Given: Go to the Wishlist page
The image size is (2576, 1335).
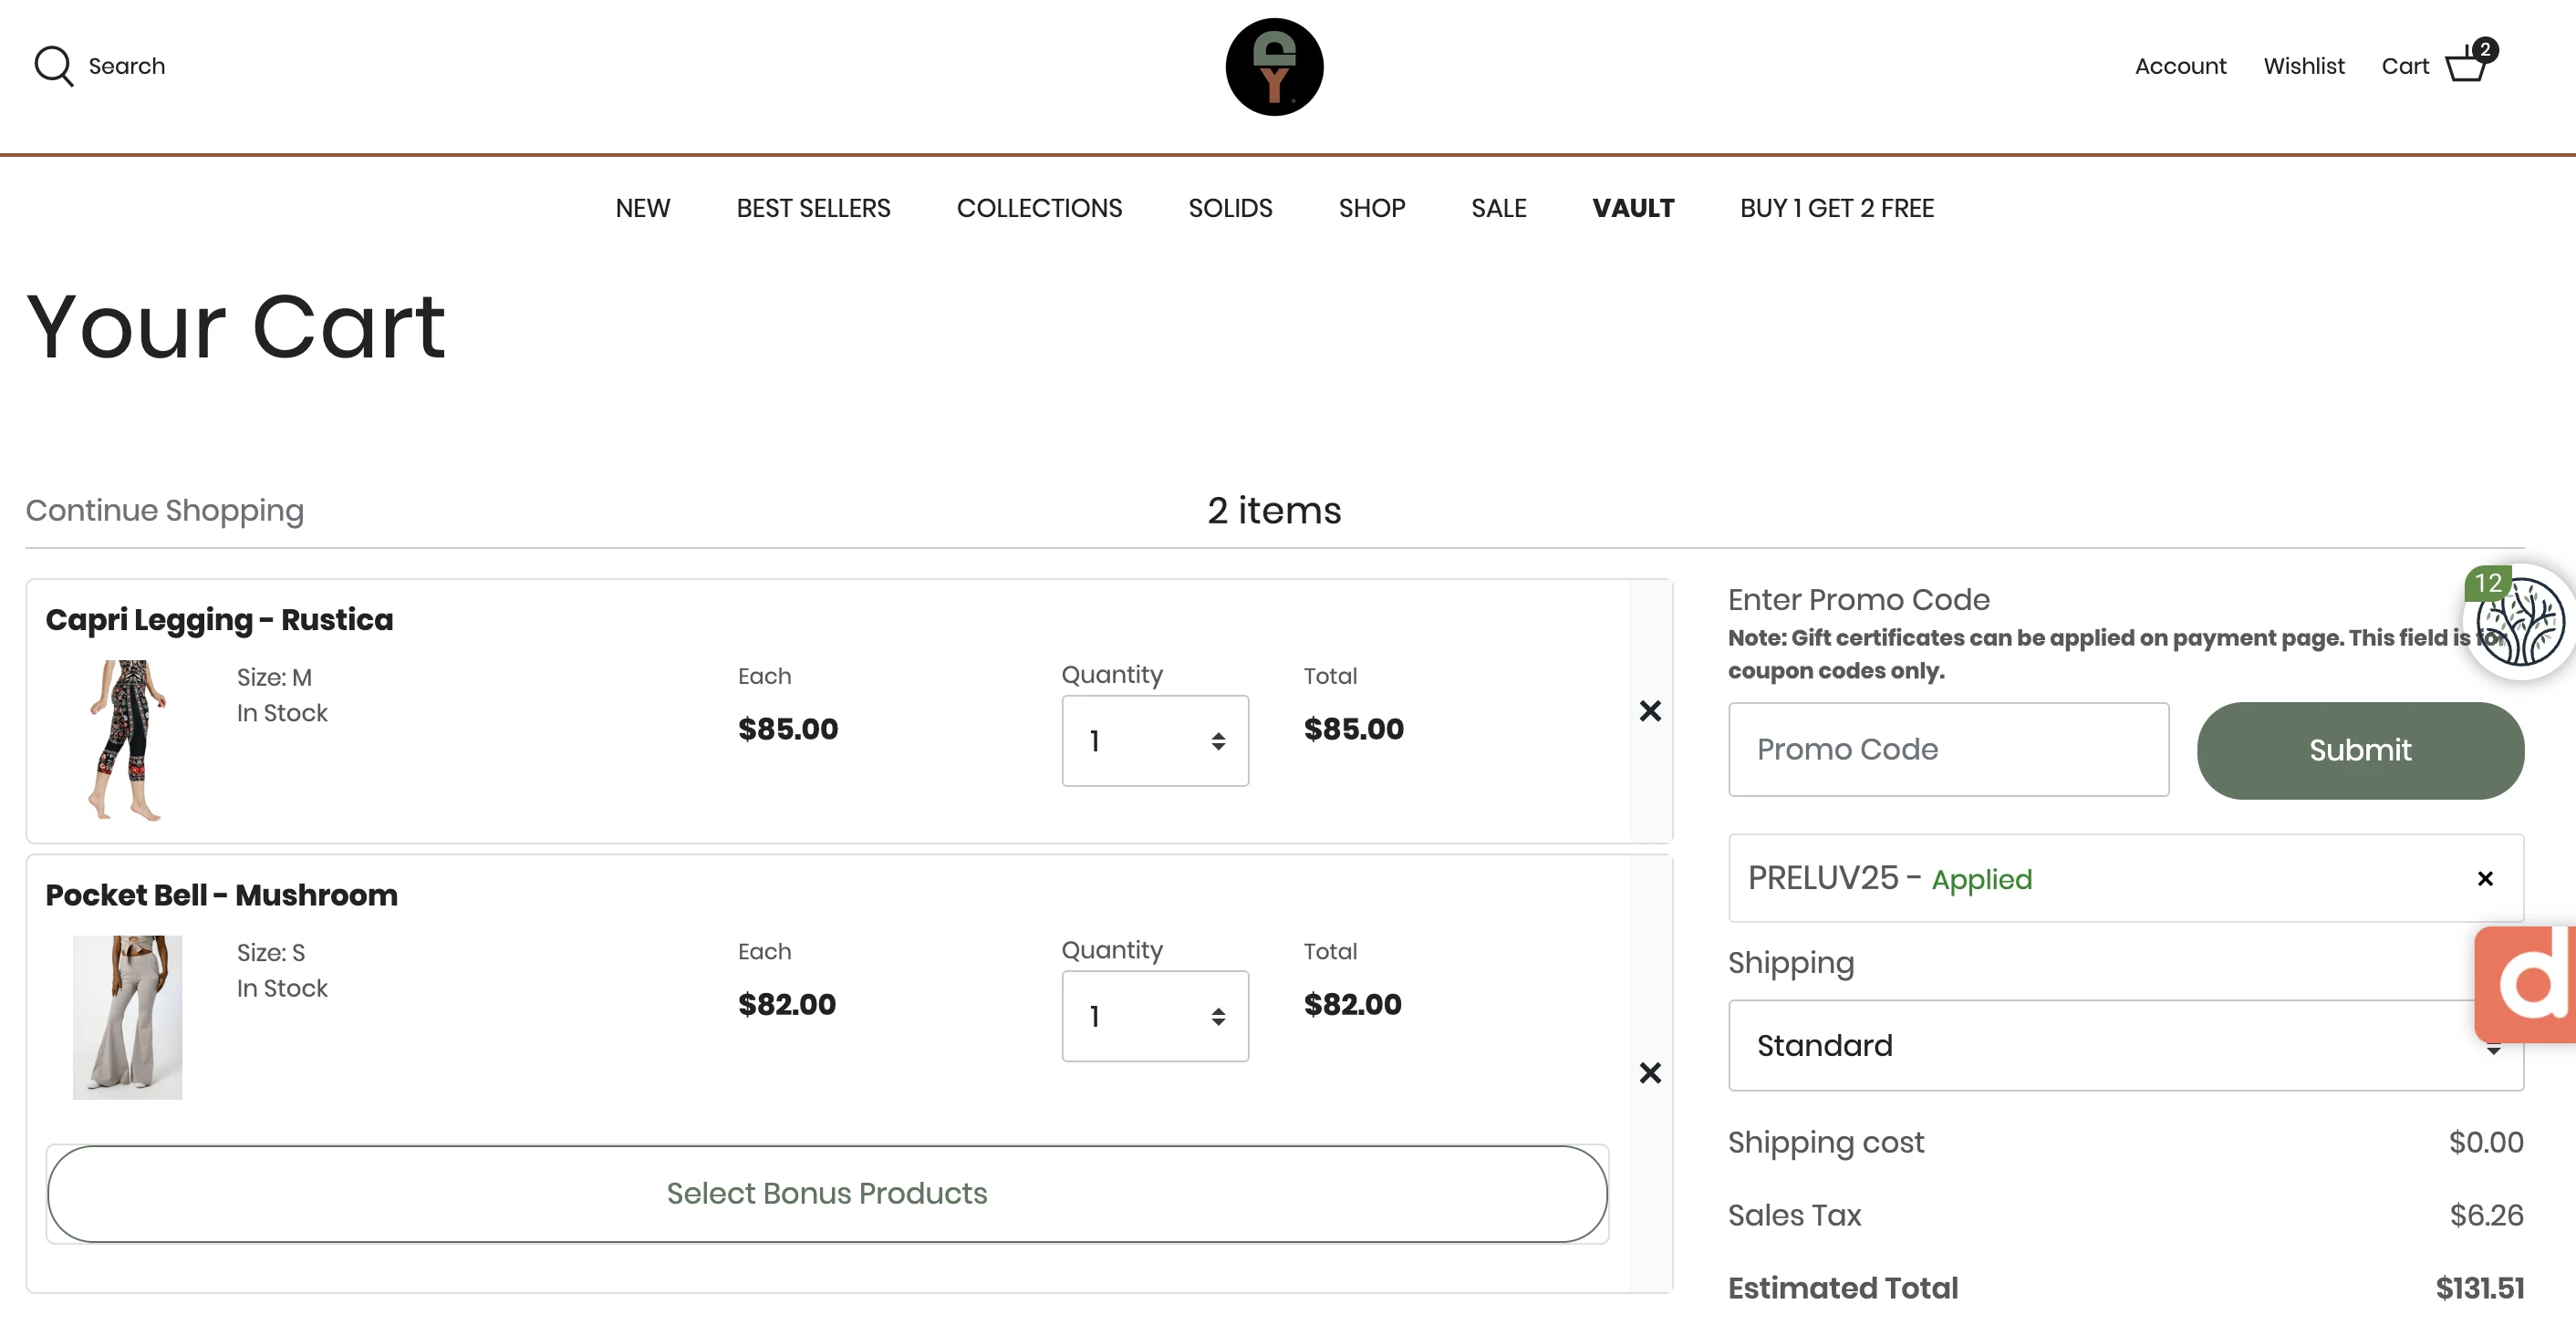Looking at the screenshot, I should [2303, 66].
